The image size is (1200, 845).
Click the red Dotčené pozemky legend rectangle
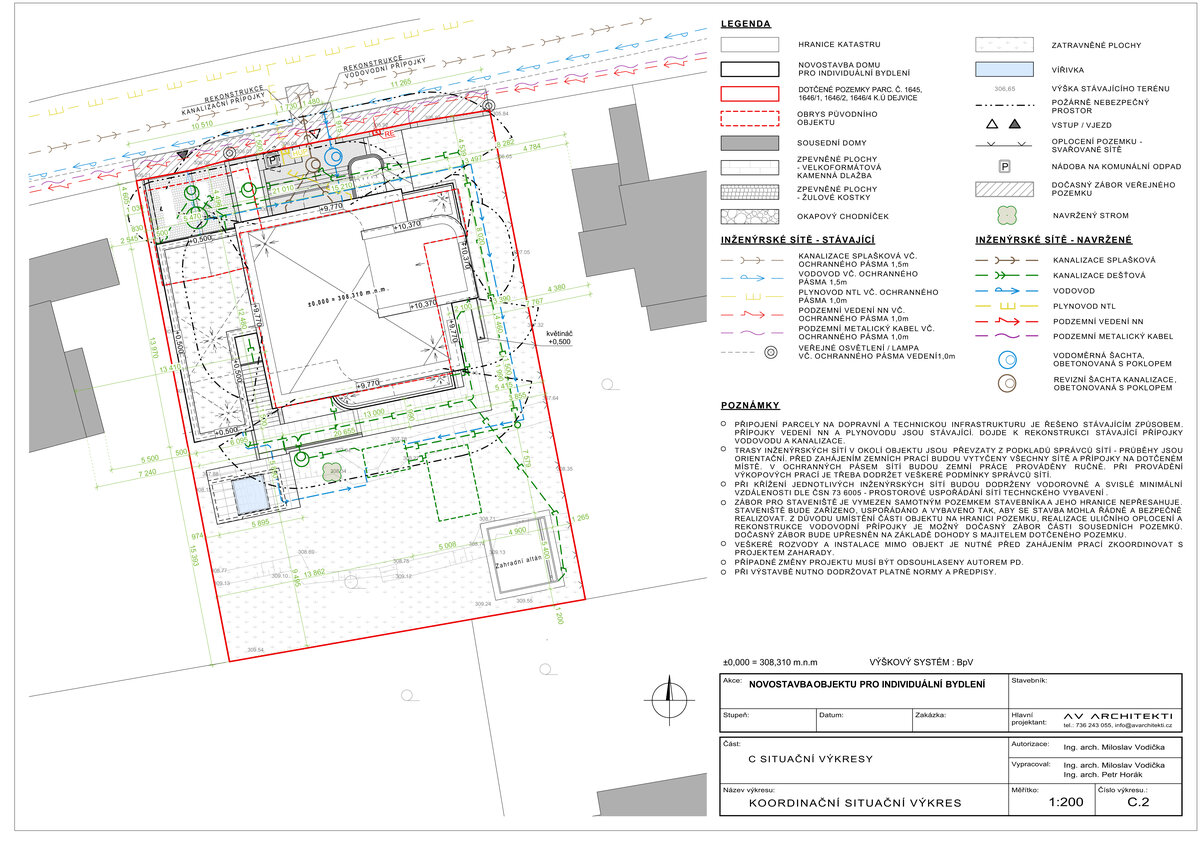point(749,95)
